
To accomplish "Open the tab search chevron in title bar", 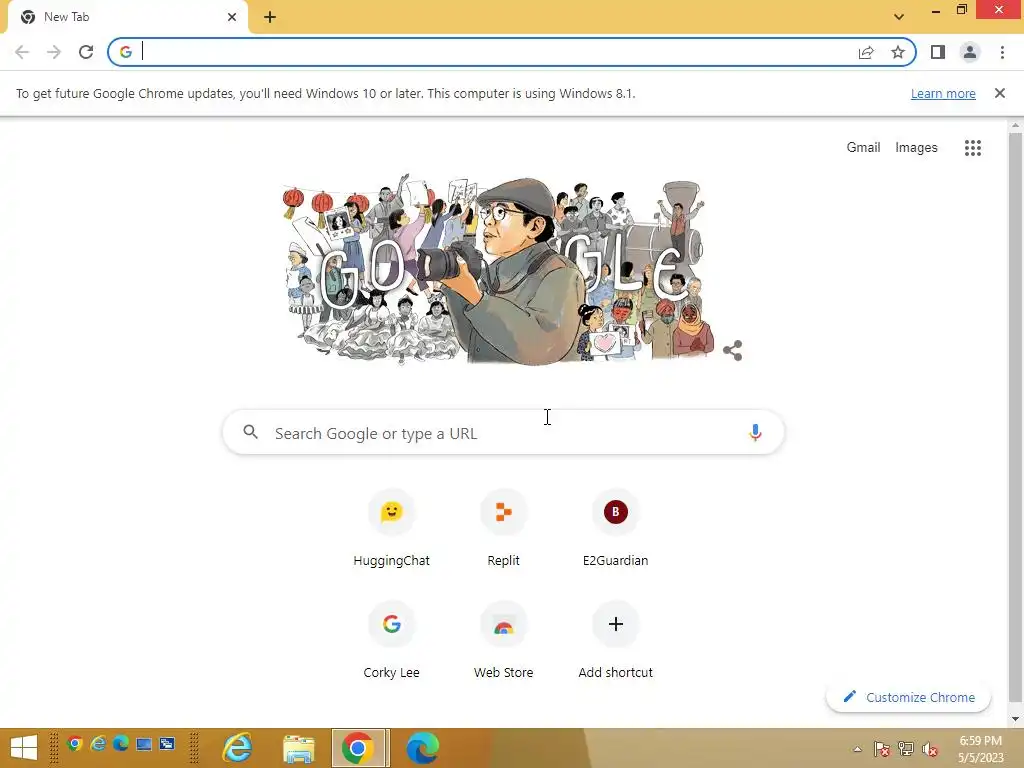I will 899,17.
